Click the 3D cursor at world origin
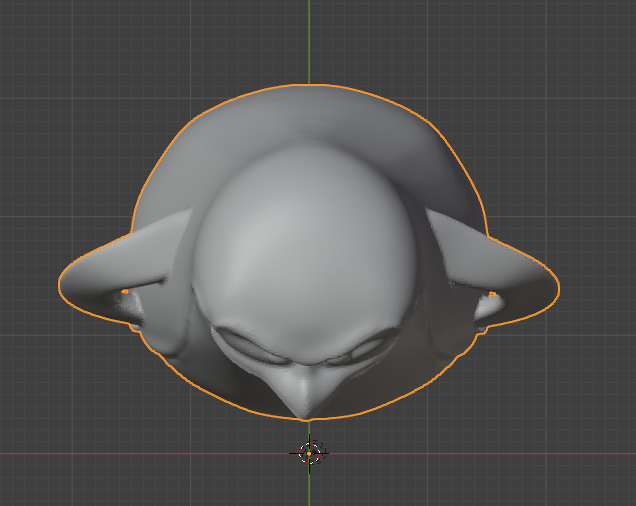This screenshot has width=636, height=506. (309, 453)
